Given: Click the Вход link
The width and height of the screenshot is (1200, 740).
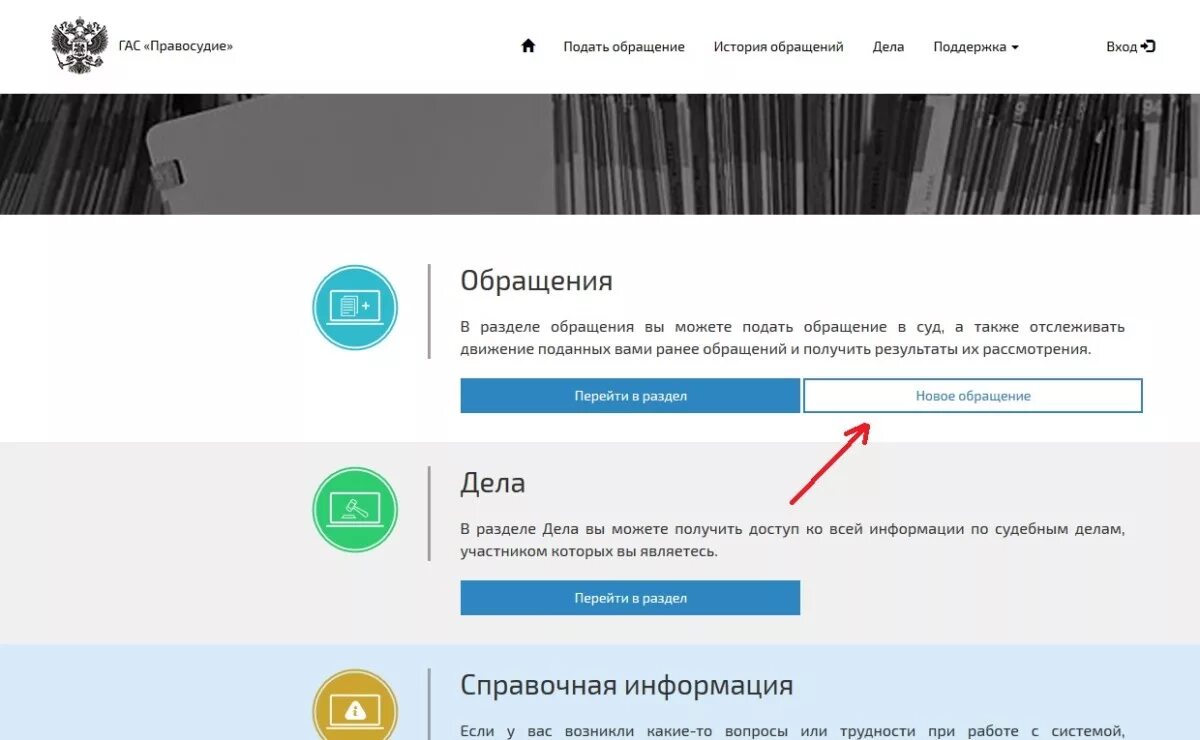Looking at the screenshot, I should [x=1124, y=45].
